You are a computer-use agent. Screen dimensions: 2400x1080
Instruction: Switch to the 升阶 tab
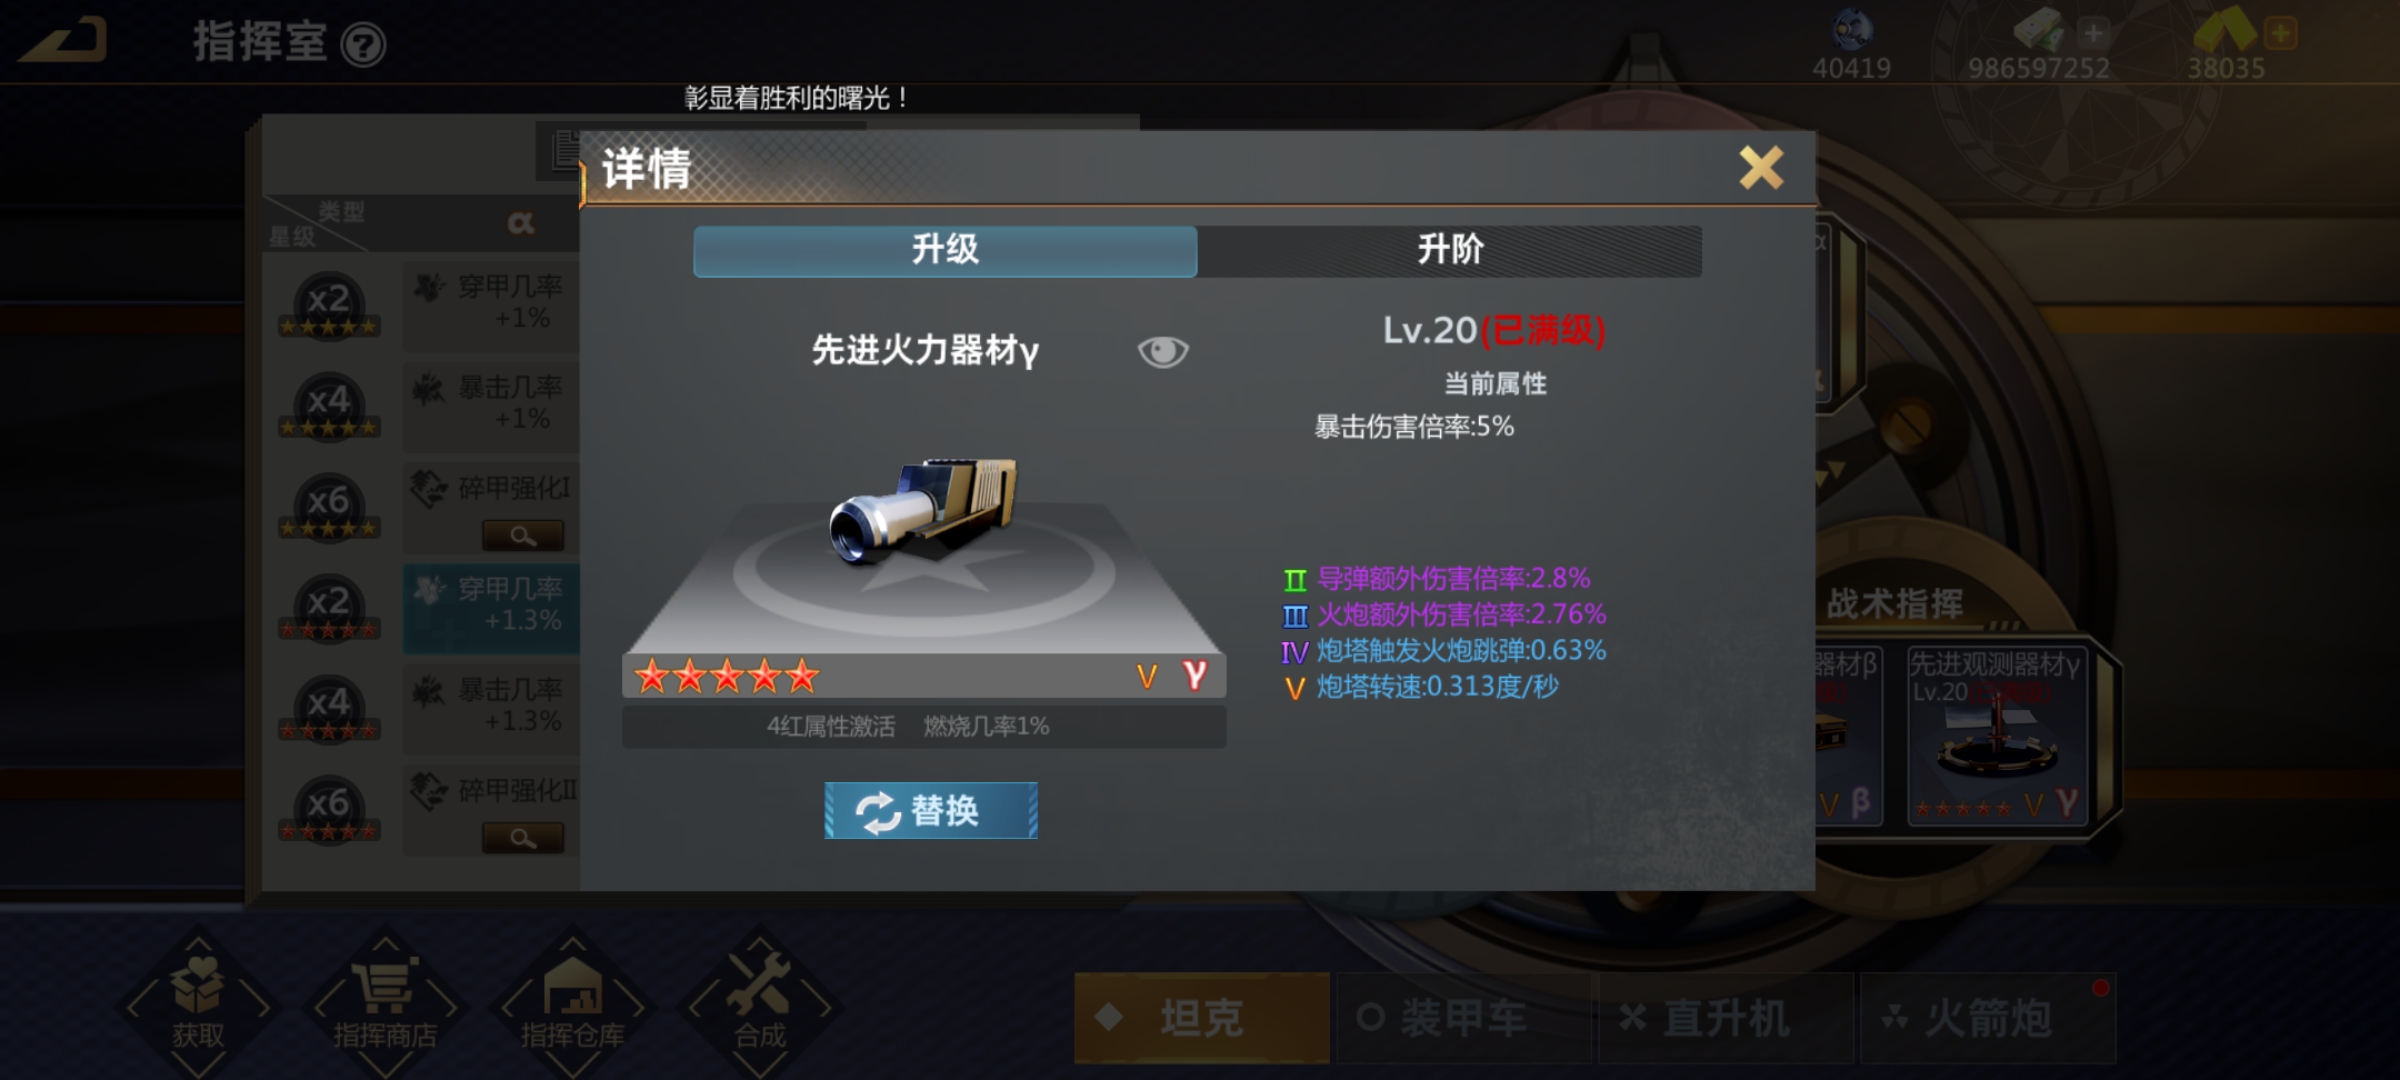[x=1450, y=250]
